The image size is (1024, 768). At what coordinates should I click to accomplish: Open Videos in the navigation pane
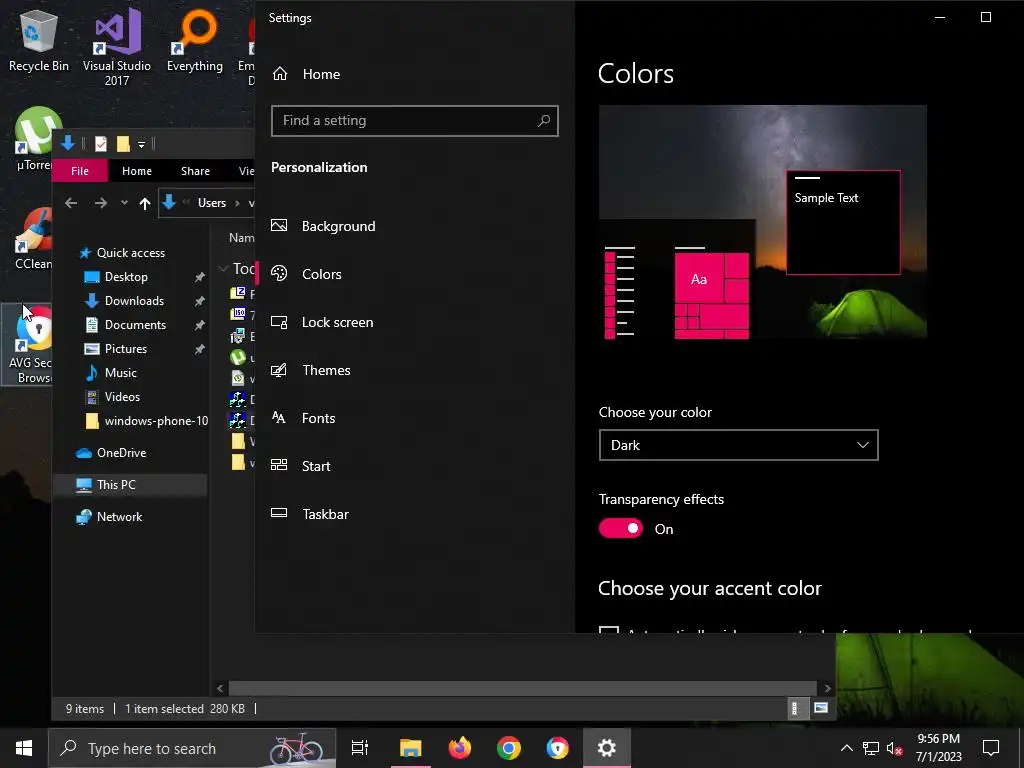point(112,397)
